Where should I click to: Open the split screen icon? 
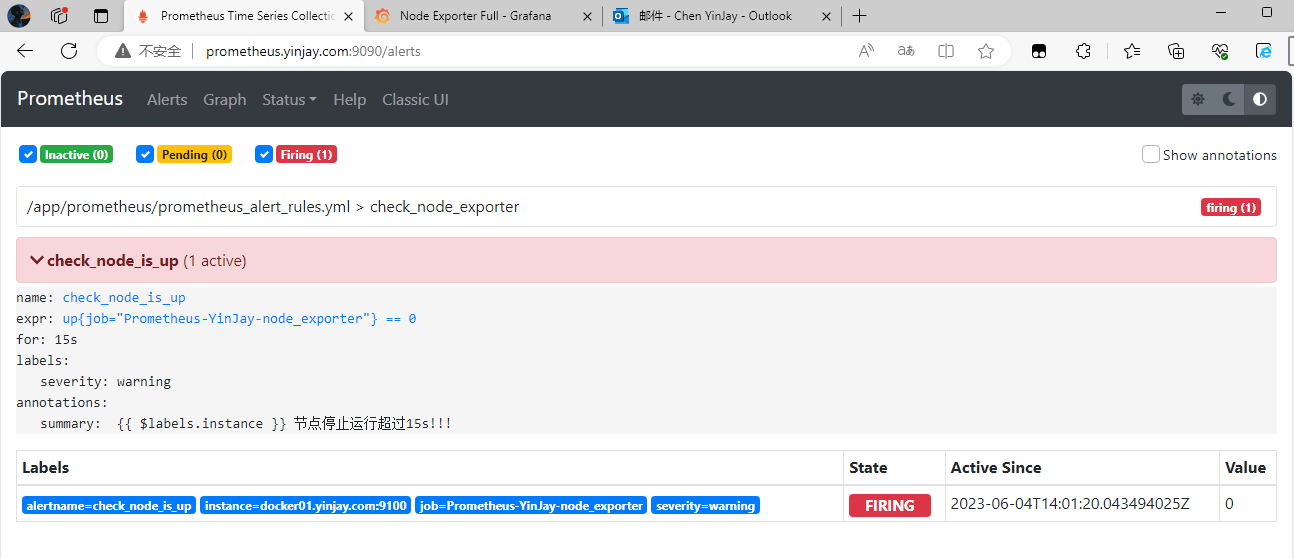(946, 51)
